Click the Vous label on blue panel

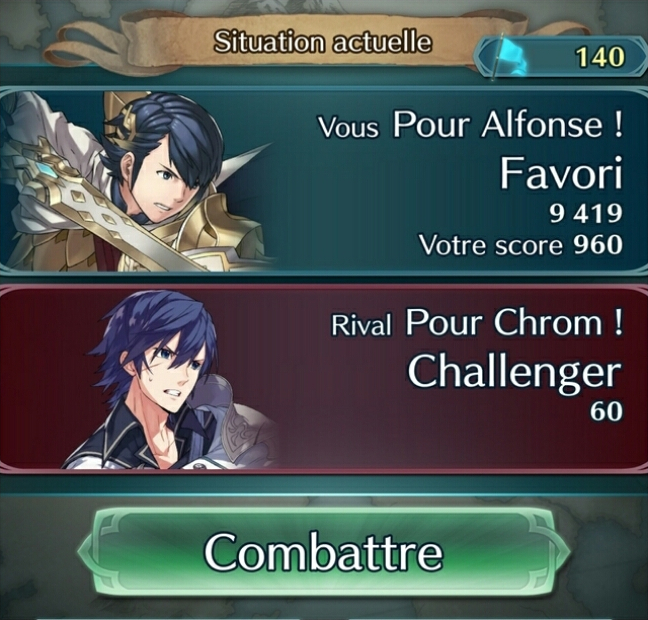tap(348, 128)
